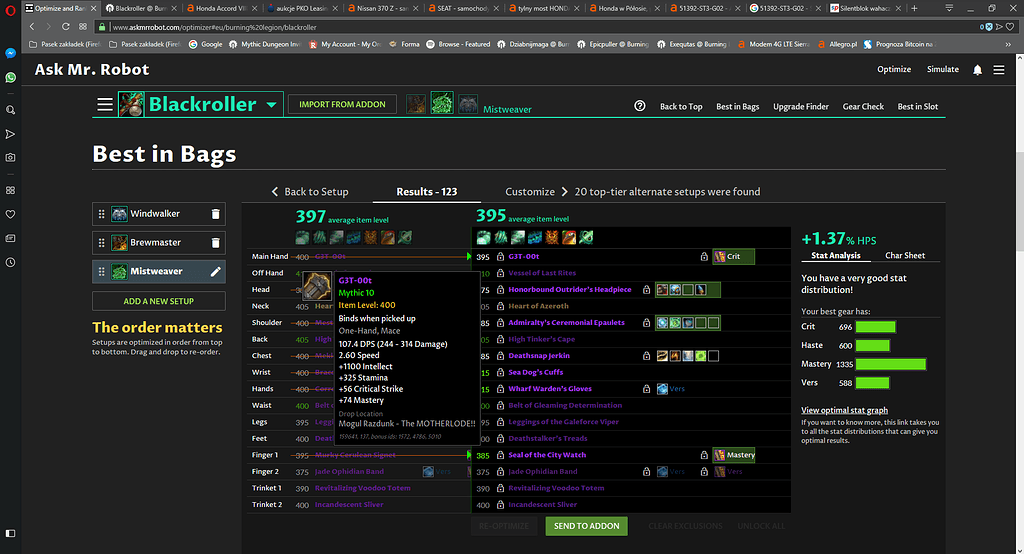Open WhatsApp in the Opera sidebar
Screen dimensions: 1024x554
10,77
